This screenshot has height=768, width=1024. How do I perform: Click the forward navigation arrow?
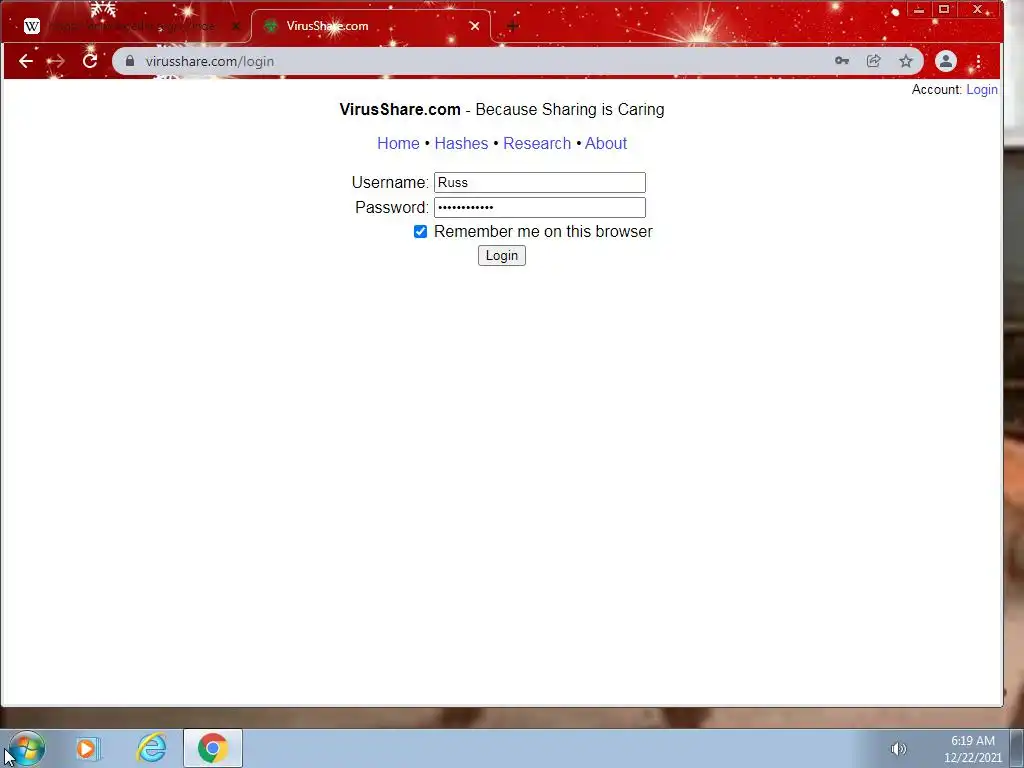coord(57,61)
